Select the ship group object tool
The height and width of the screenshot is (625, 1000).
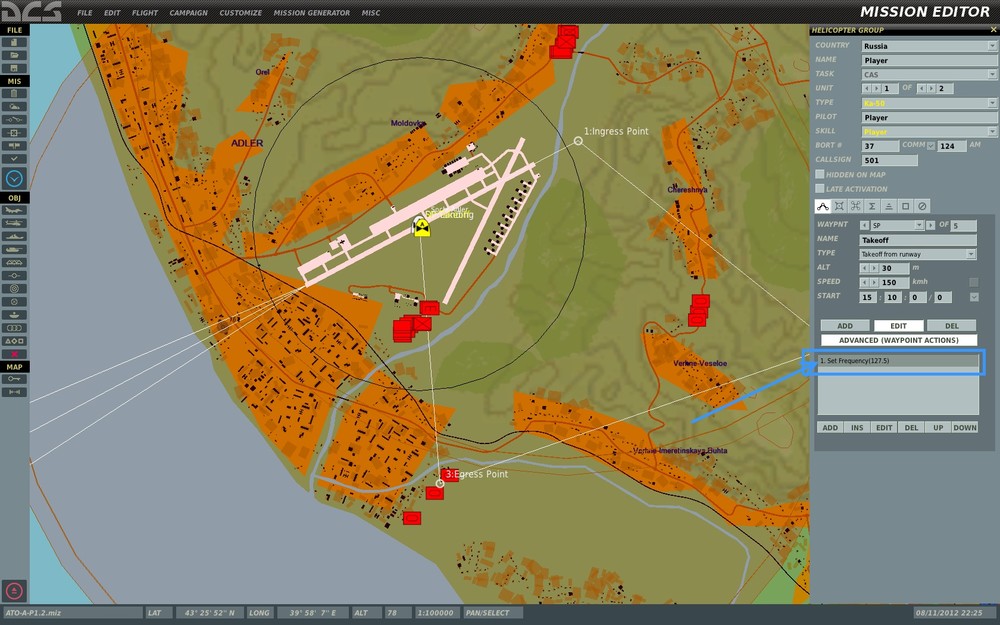pyautogui.click(x=14, y=237)
